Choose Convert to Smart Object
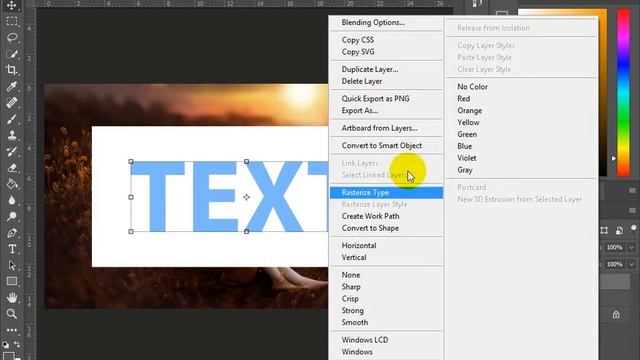Viewport: 640px width, 360px height. 382,145
